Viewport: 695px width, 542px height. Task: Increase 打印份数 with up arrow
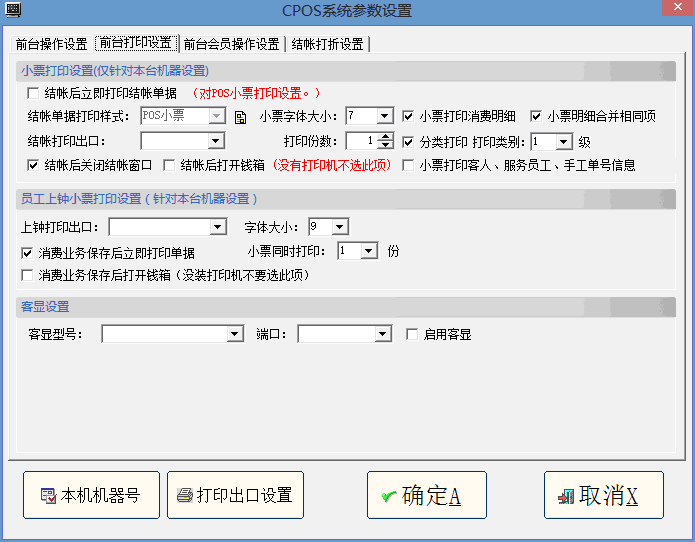tap(386, 137)
